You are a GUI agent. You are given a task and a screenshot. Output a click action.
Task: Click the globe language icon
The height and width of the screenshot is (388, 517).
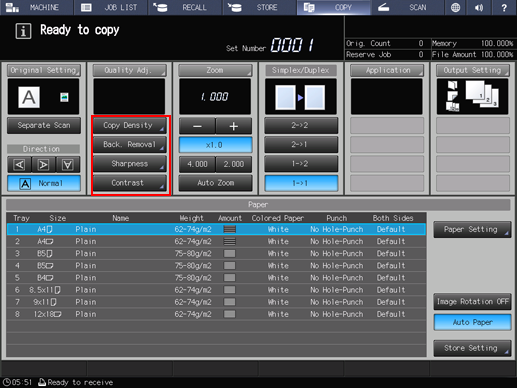point(455,7)
